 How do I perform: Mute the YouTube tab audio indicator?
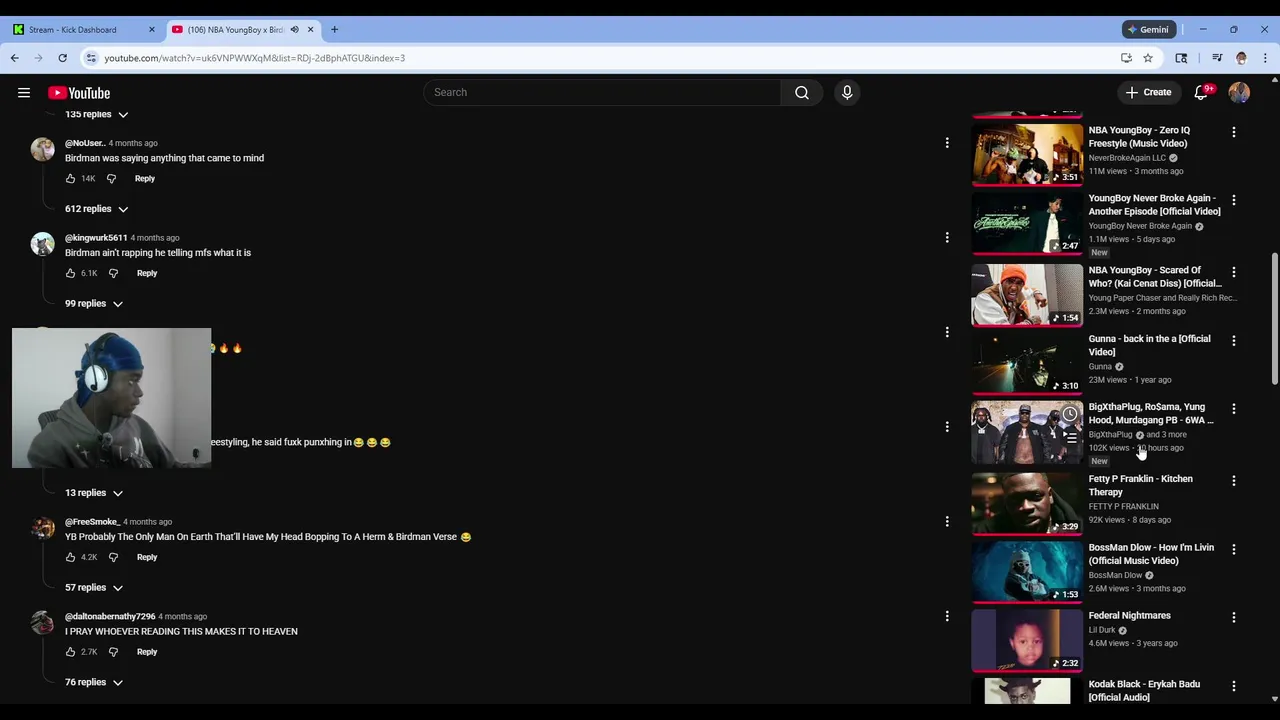[x=294, y=30]
